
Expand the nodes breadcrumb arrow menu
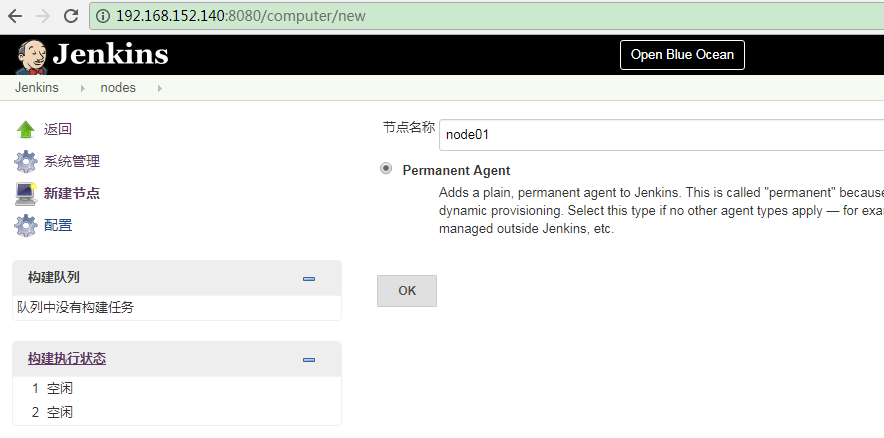pyautogui.click(x=159, y=88)
